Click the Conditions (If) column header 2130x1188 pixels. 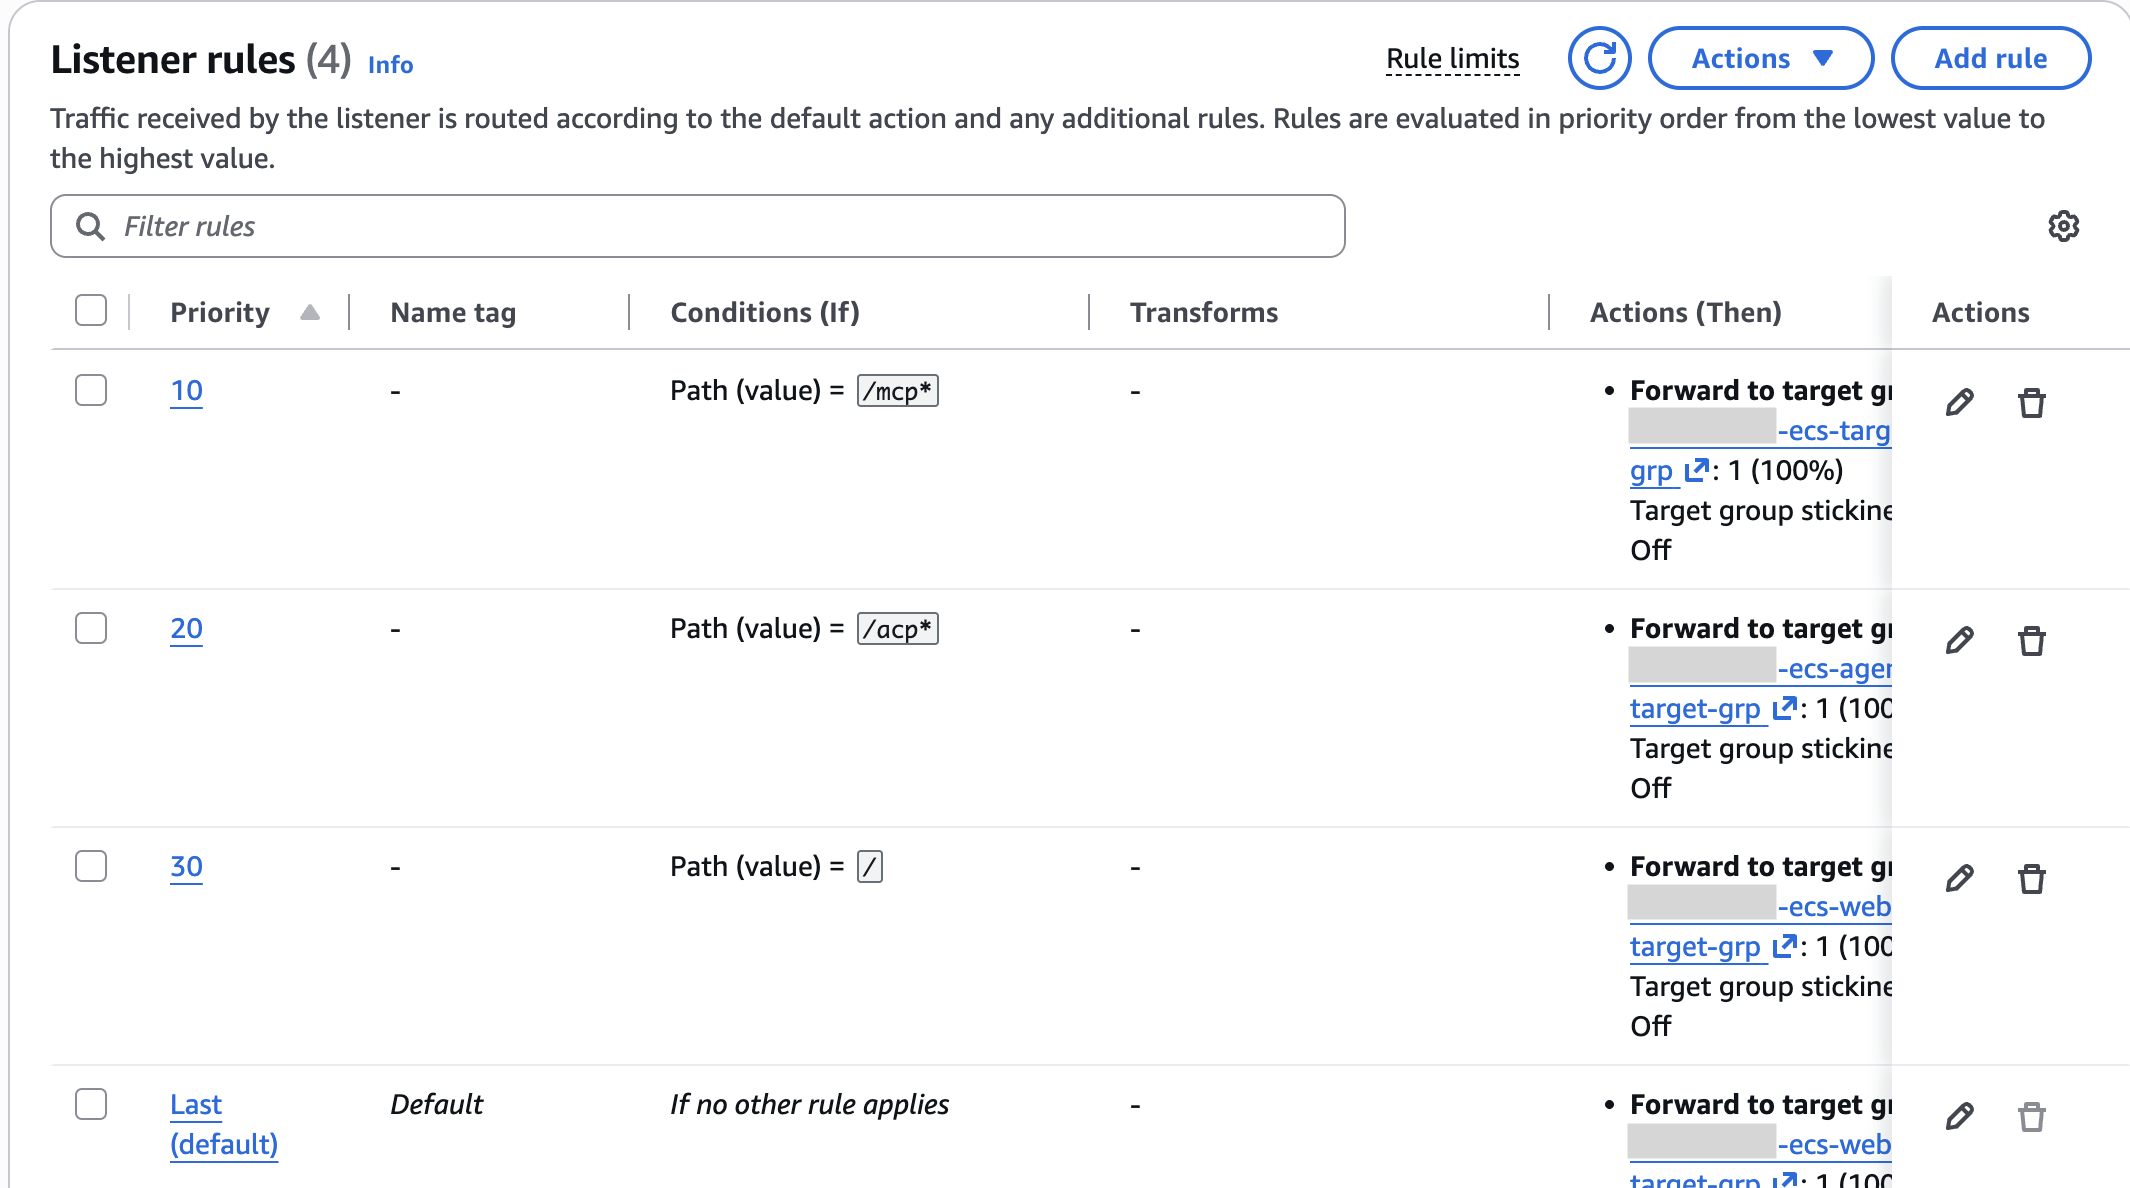click(765, 312)
